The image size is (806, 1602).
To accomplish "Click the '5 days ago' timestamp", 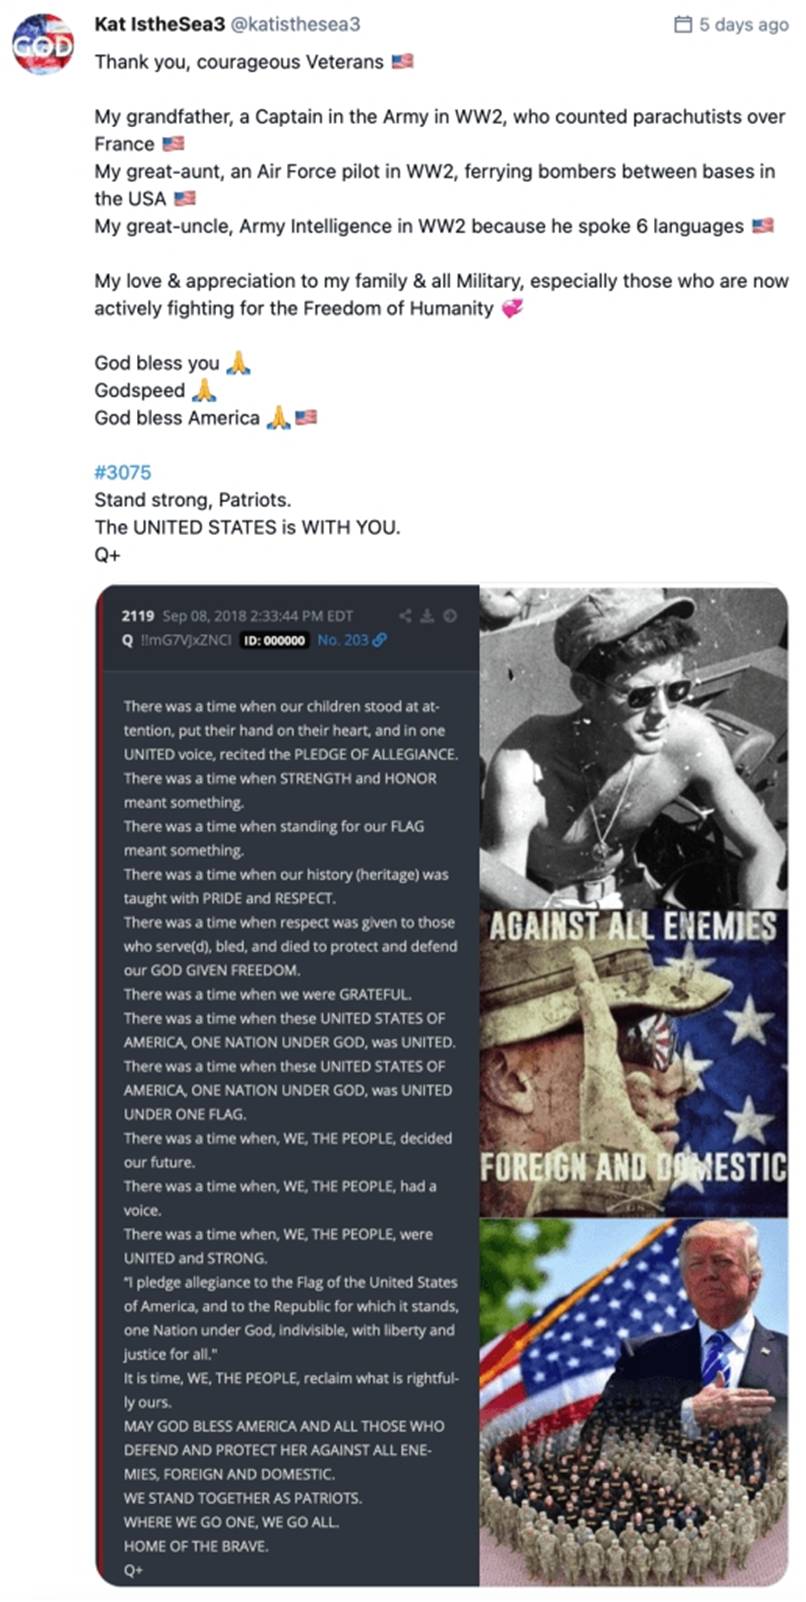I will click(743, 24).
